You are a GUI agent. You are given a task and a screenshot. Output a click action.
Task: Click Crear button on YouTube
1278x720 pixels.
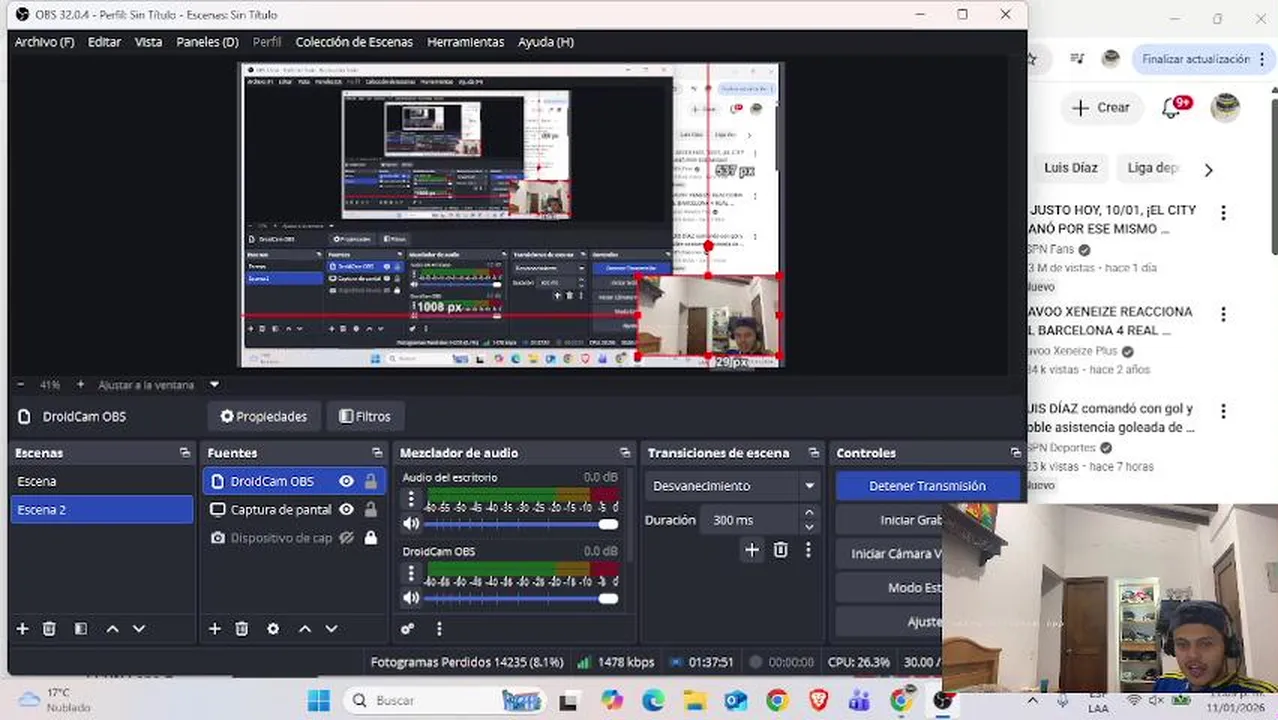[x=1101, y=107]
